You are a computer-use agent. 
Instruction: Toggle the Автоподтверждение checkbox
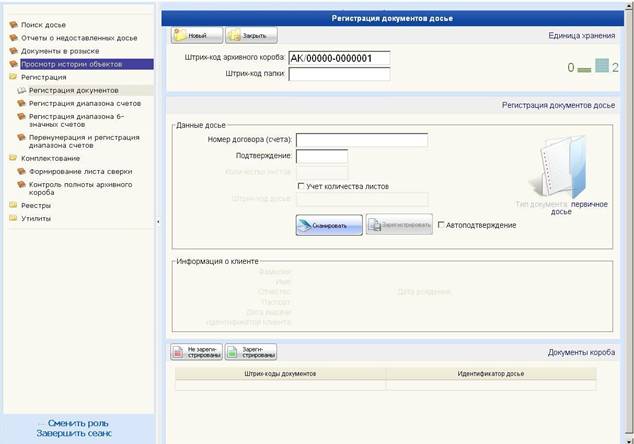441,225
